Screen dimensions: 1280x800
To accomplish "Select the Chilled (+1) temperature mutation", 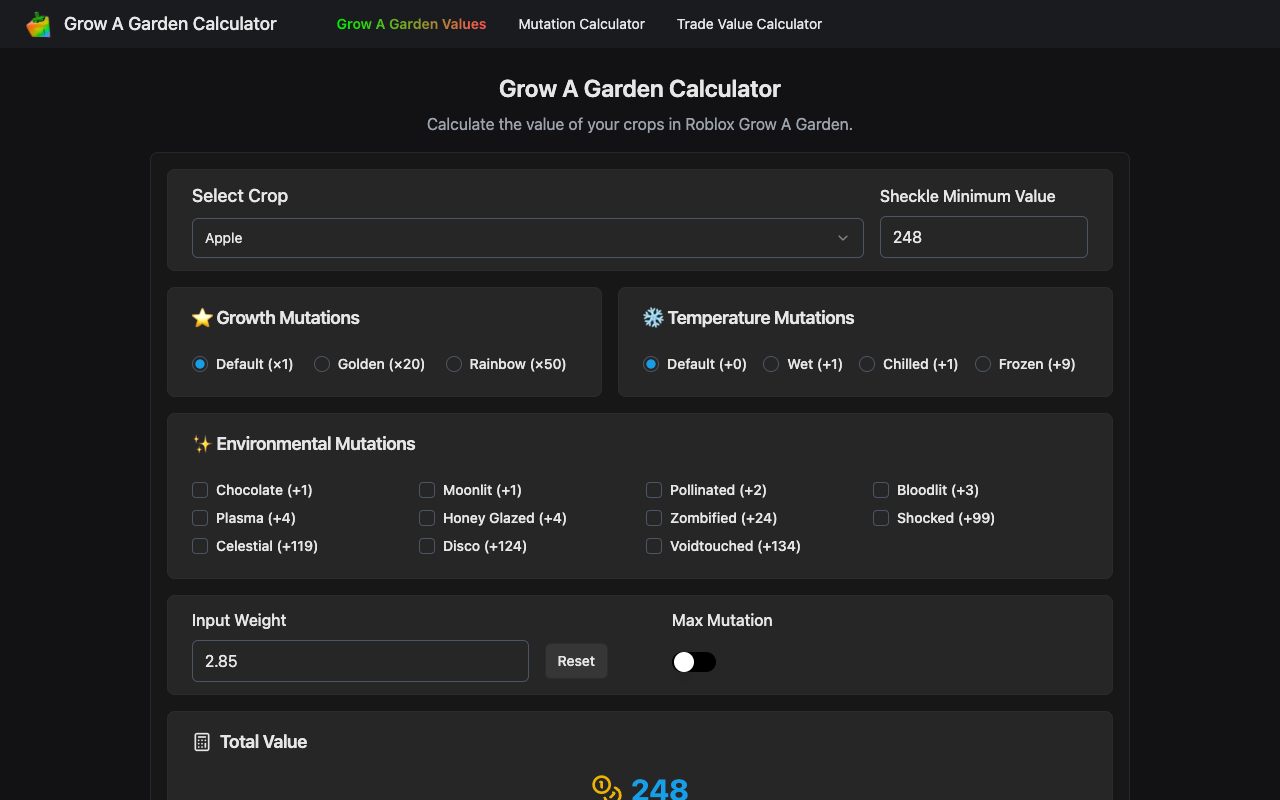I will 867,364.
